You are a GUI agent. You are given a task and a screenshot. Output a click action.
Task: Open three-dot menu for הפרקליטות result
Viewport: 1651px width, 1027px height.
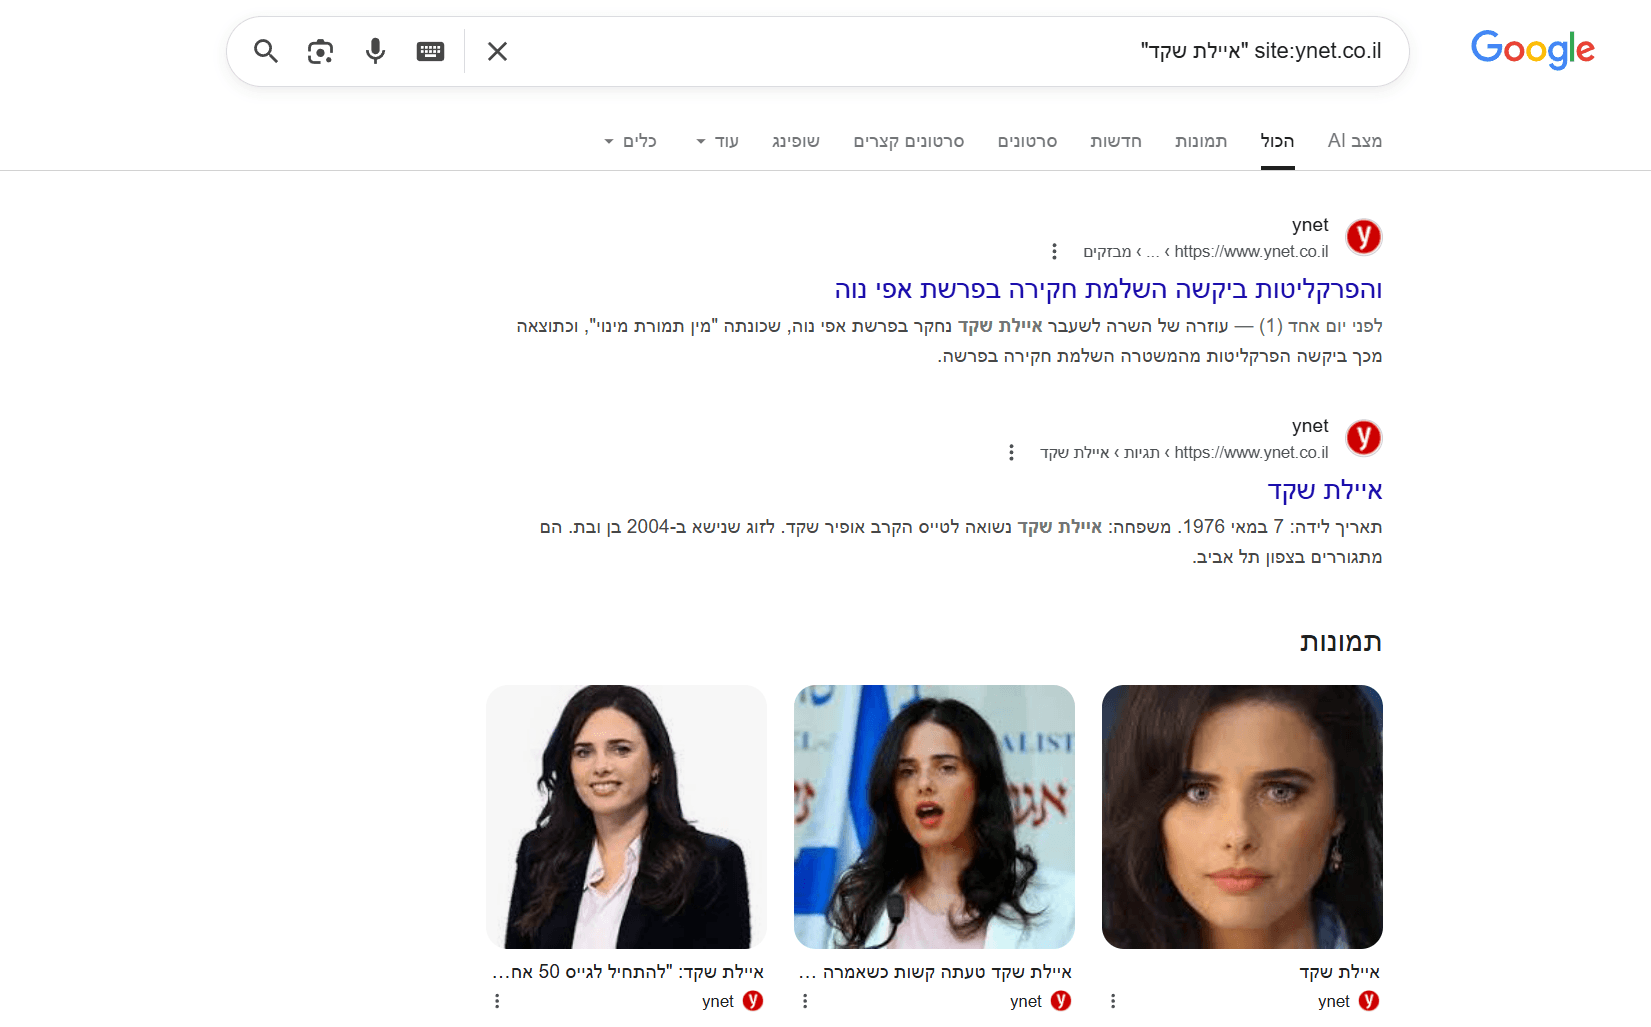coord(1054,252)
